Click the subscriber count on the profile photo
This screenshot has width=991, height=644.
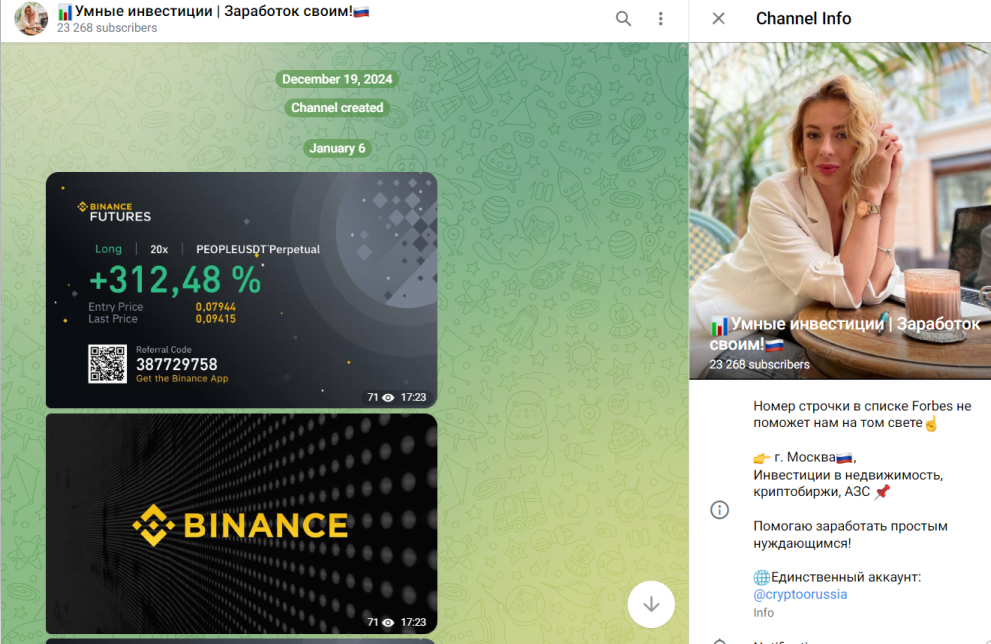759,365
